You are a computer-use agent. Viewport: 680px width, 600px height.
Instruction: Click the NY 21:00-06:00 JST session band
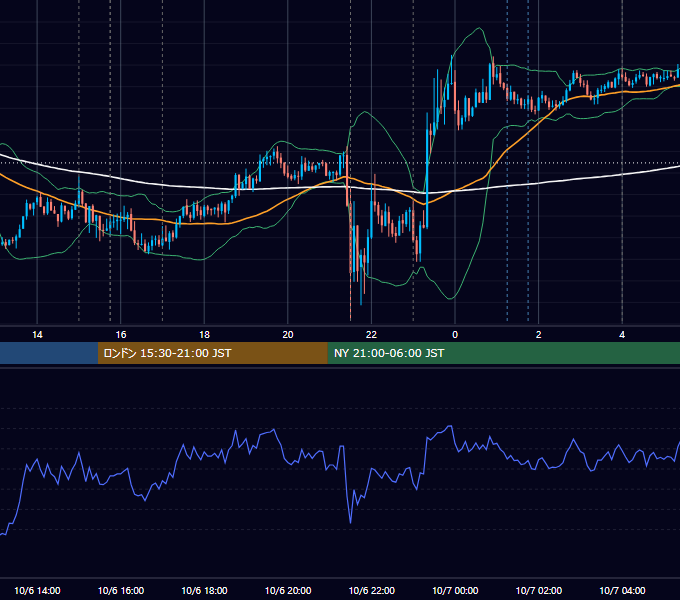[x=503, y=353]
